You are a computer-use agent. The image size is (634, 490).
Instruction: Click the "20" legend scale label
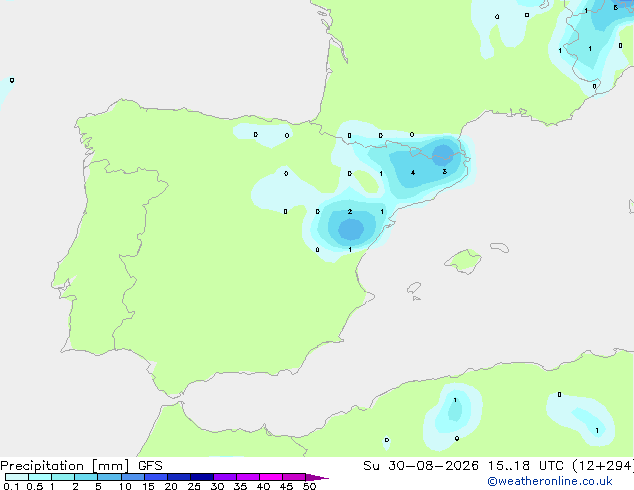coord(171,486)
